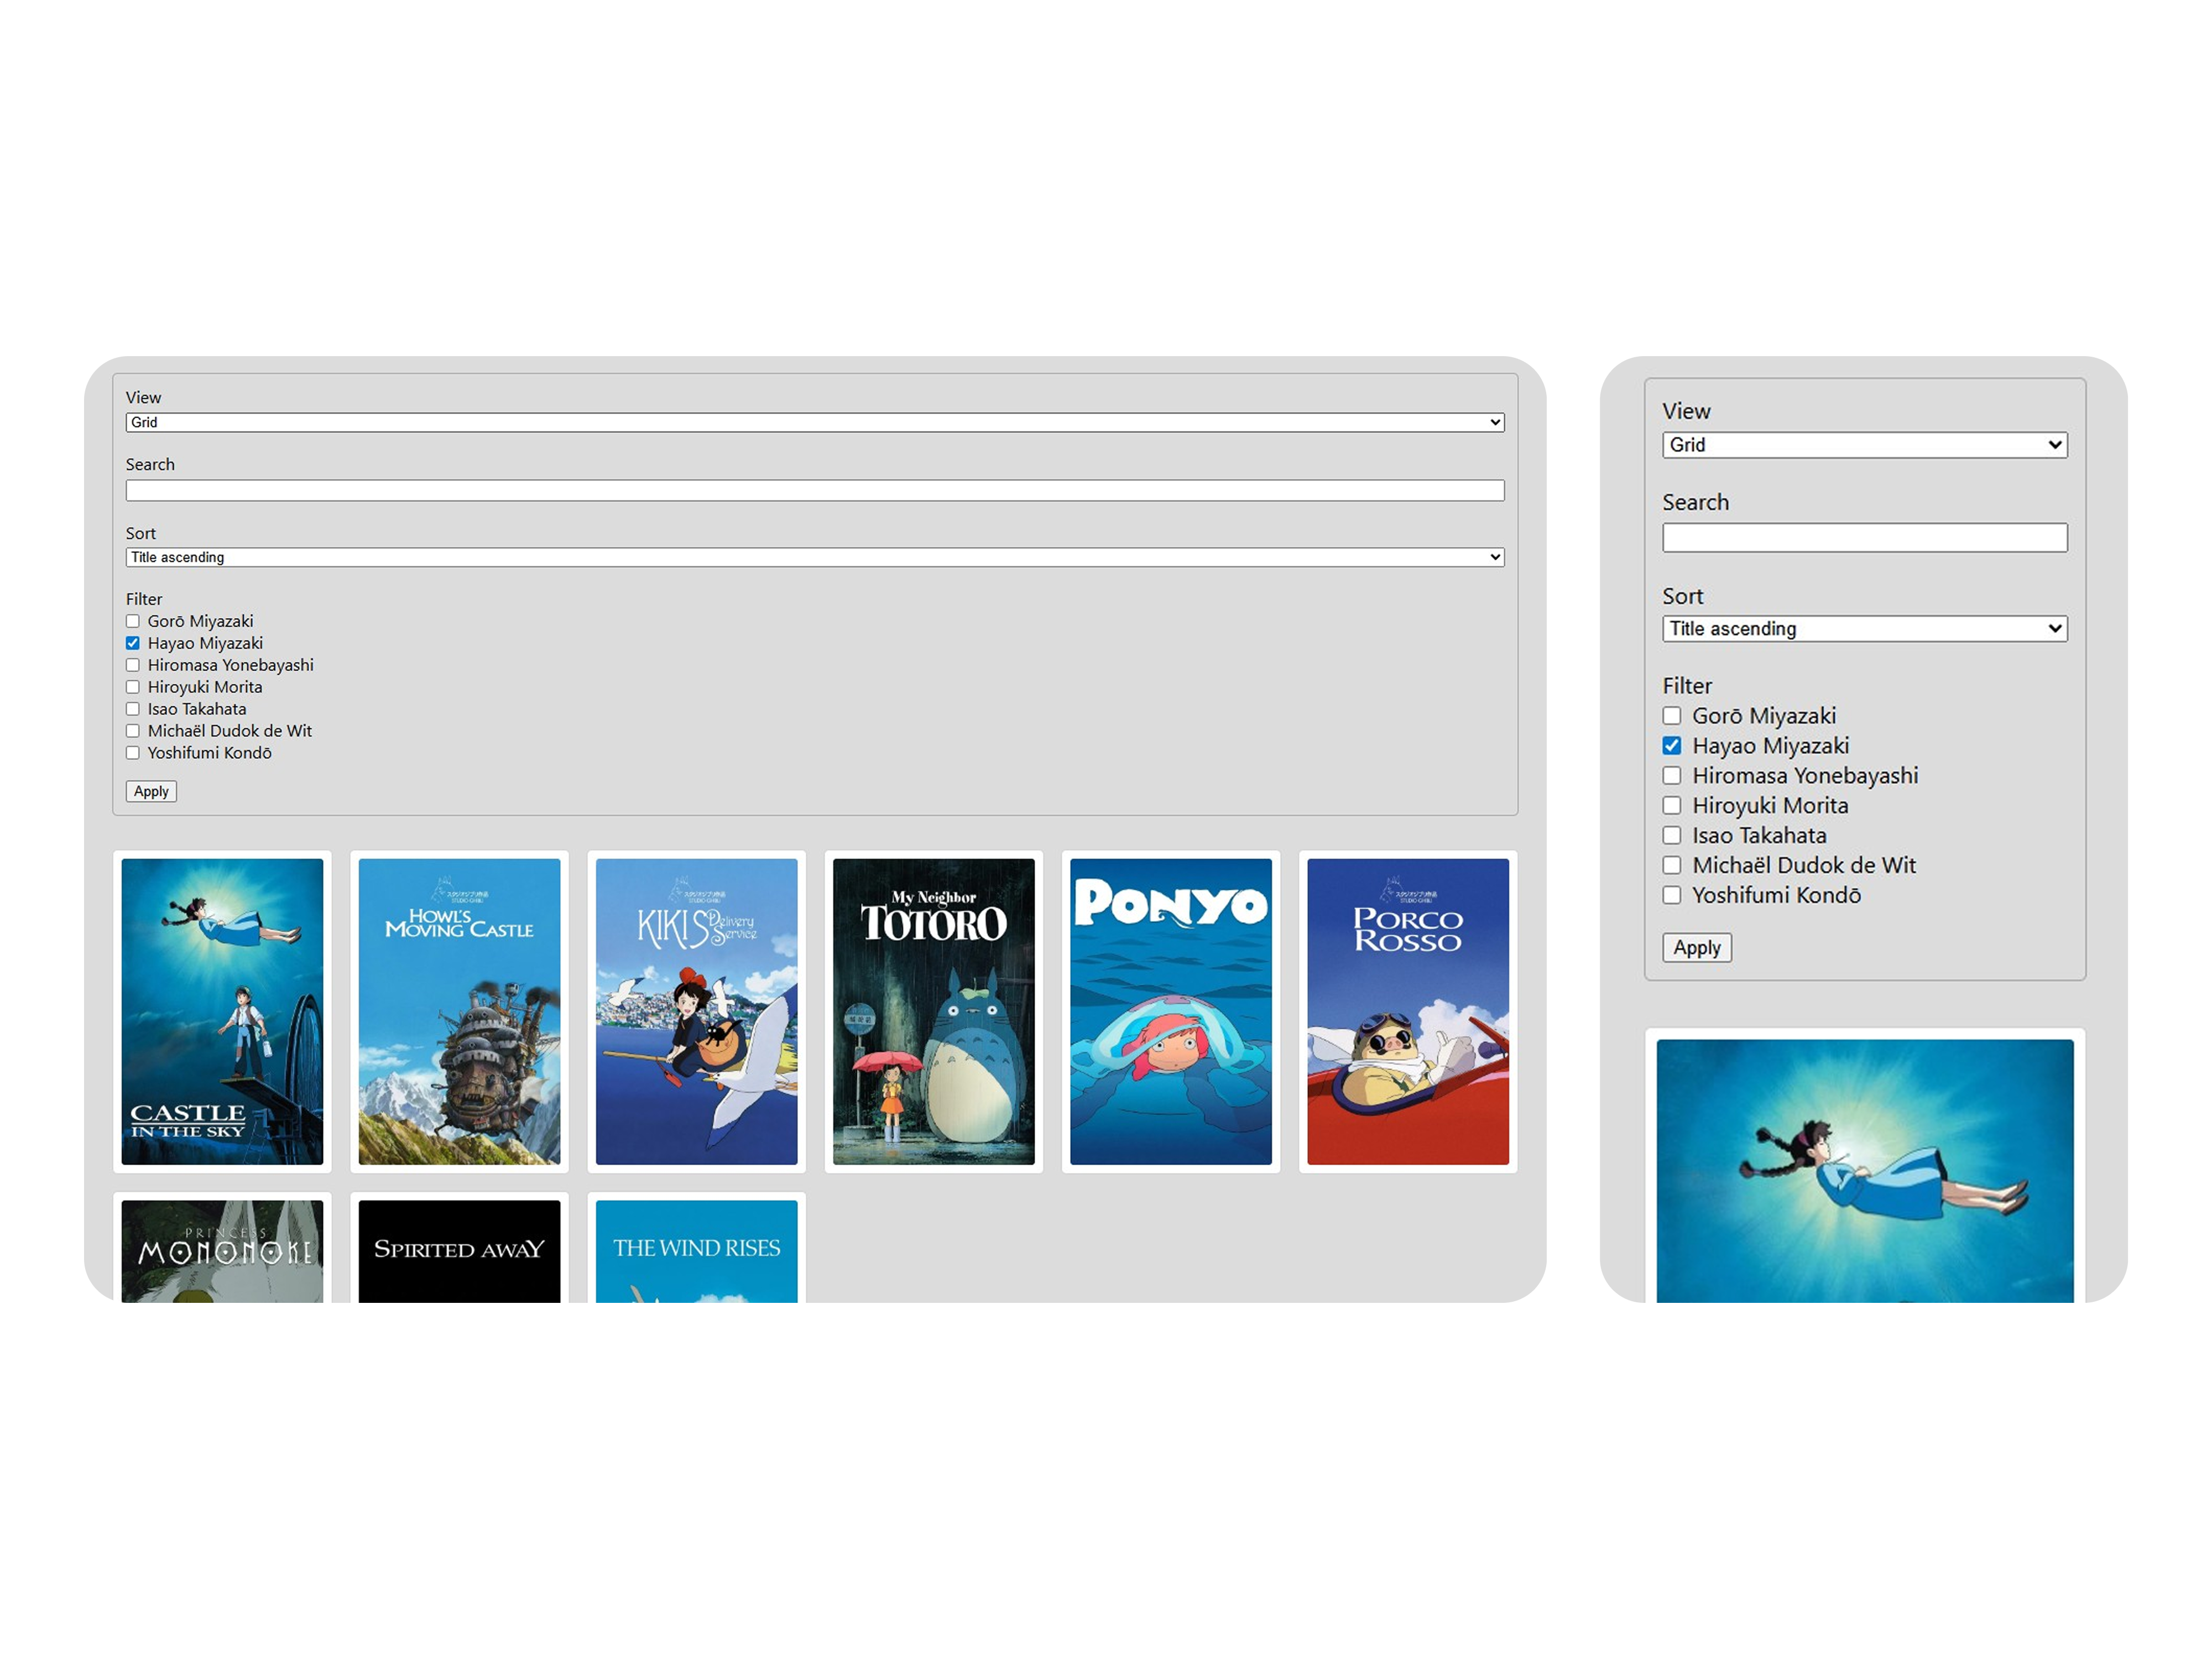Check Yoshifumi Kondō in right panel
Viewport: 2212px width, 1659px height.
pos(1671,895)
